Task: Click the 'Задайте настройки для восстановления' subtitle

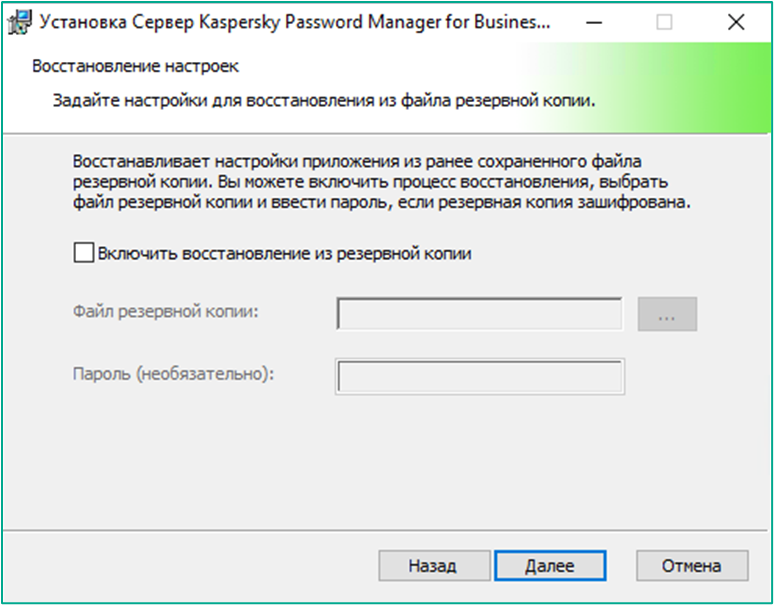Action: 324,101
